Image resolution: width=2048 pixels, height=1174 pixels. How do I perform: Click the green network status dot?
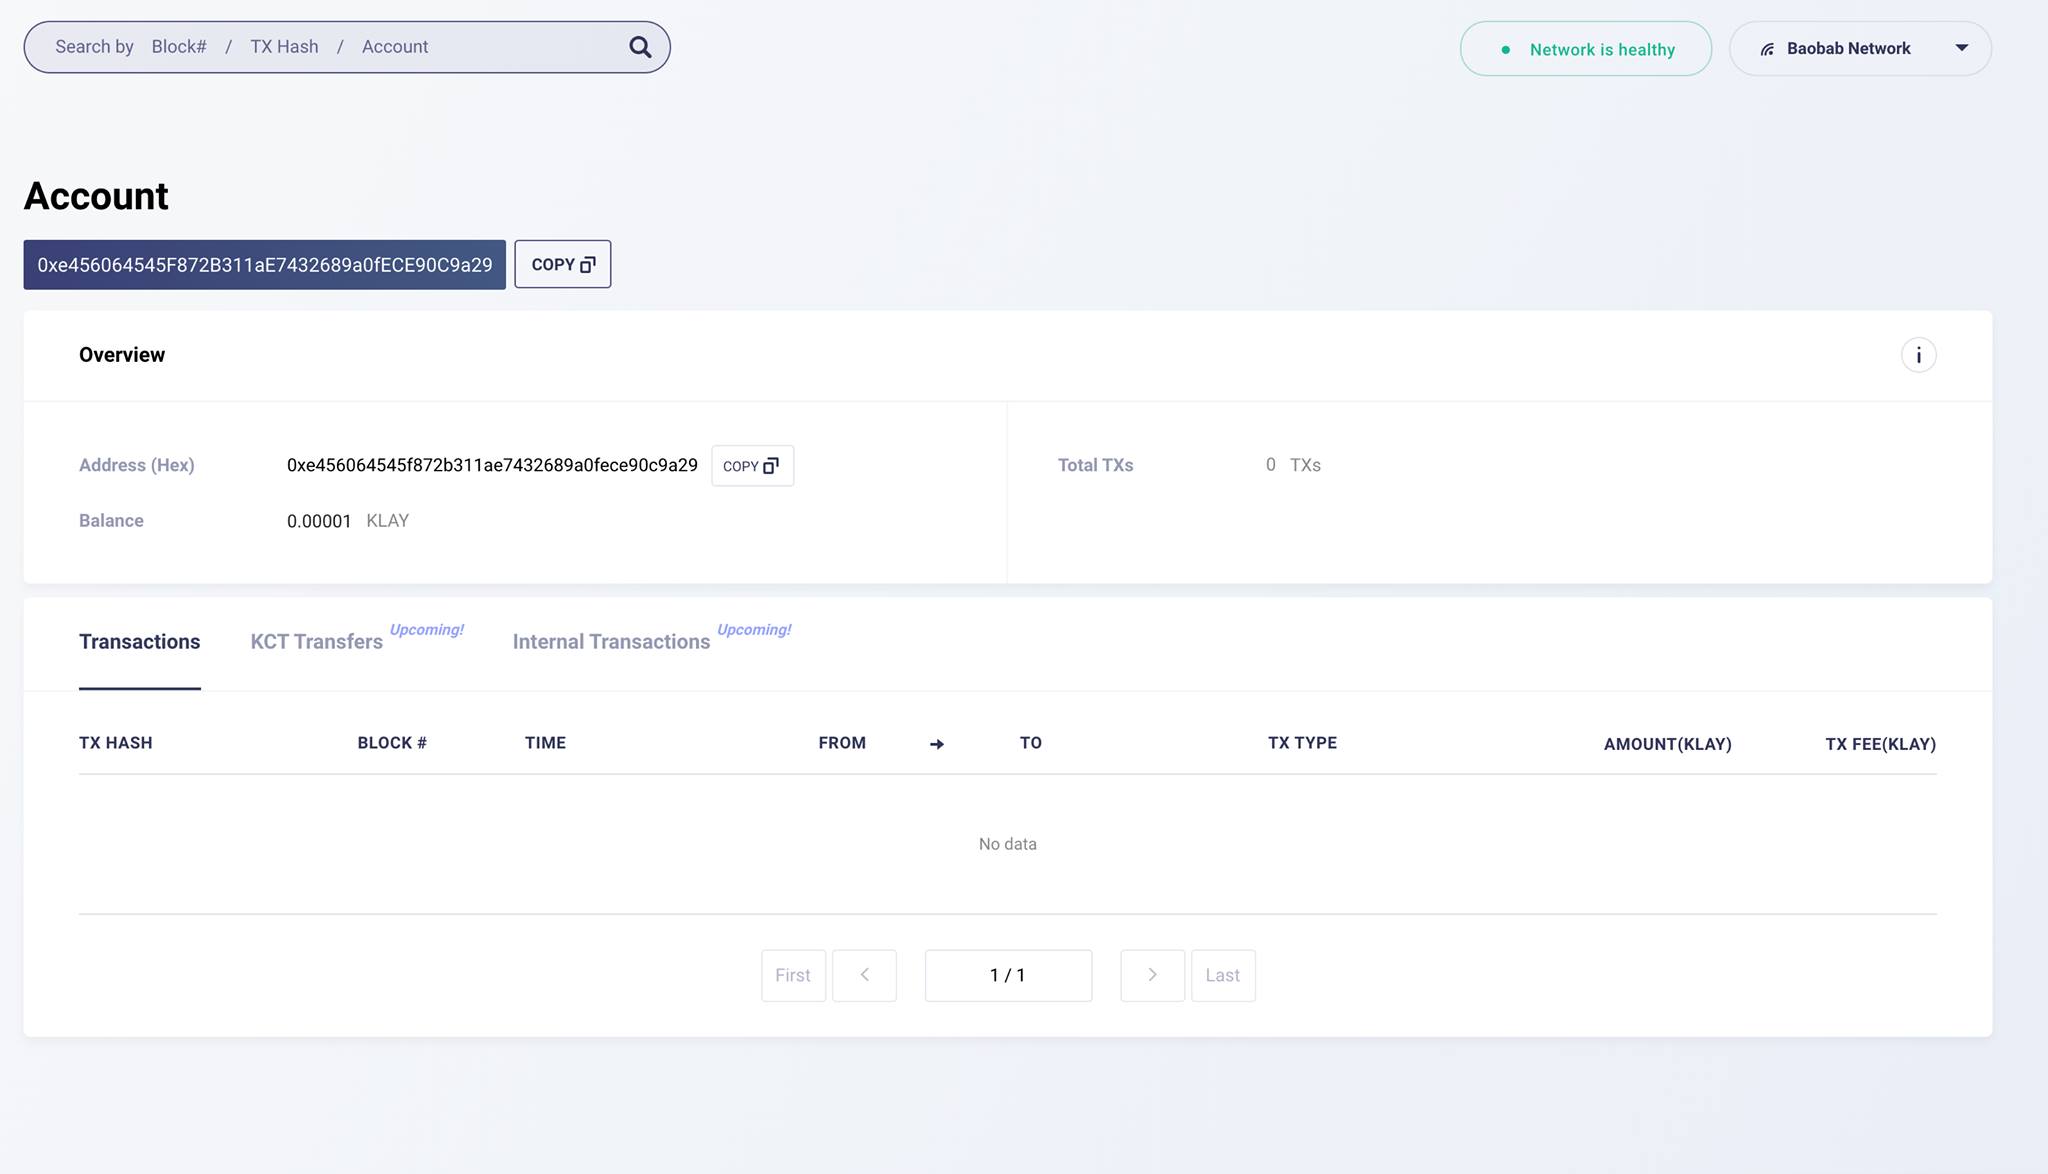1505,50
